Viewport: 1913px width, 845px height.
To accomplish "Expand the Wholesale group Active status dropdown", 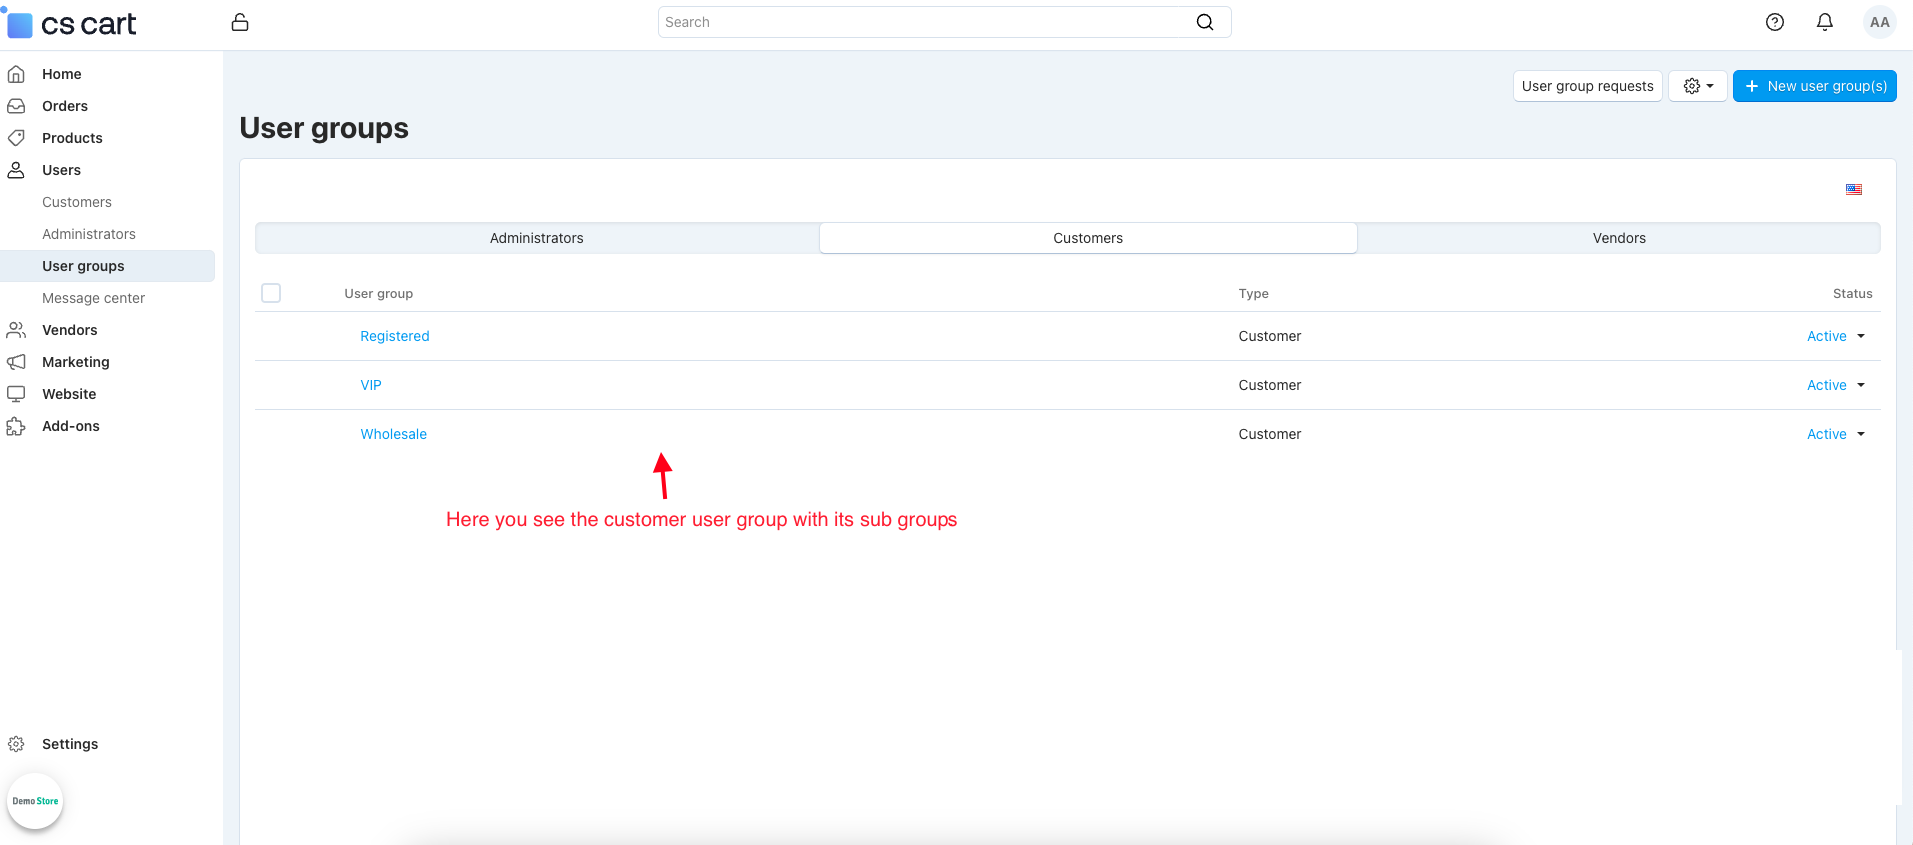I will coord(1835,434).
